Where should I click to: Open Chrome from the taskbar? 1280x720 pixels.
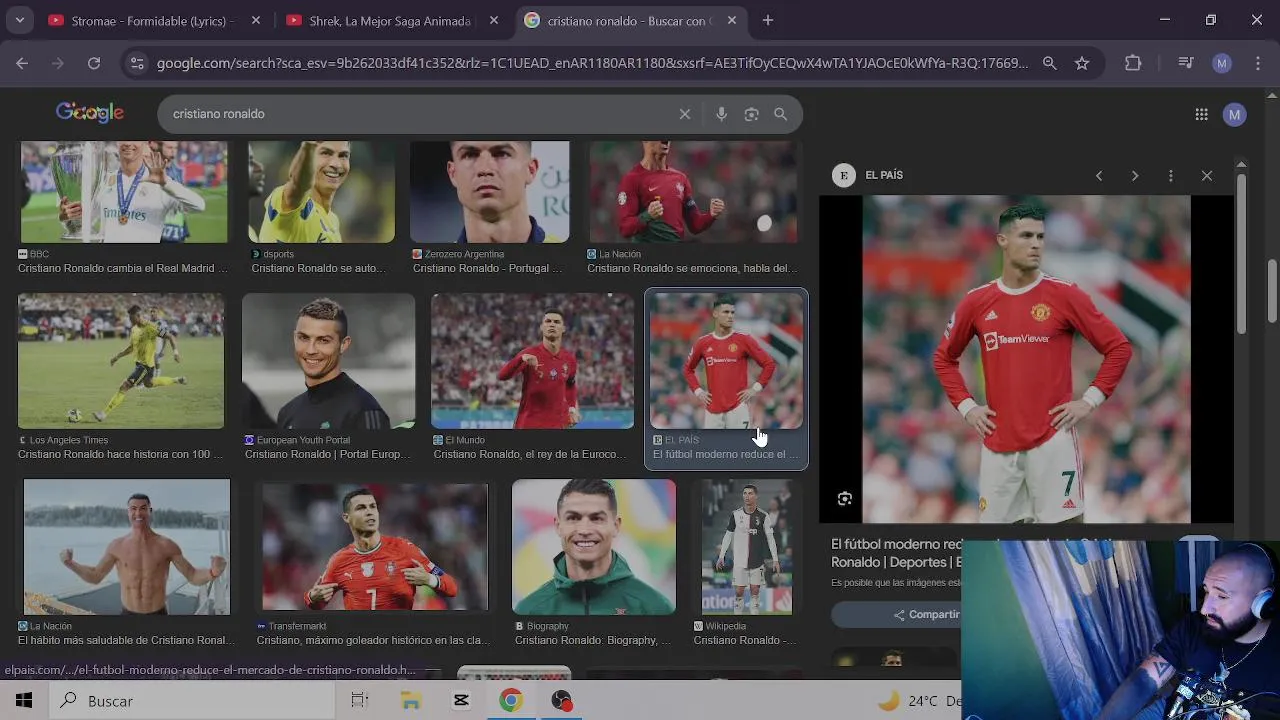pyautogui.click(x=511, y=701)
